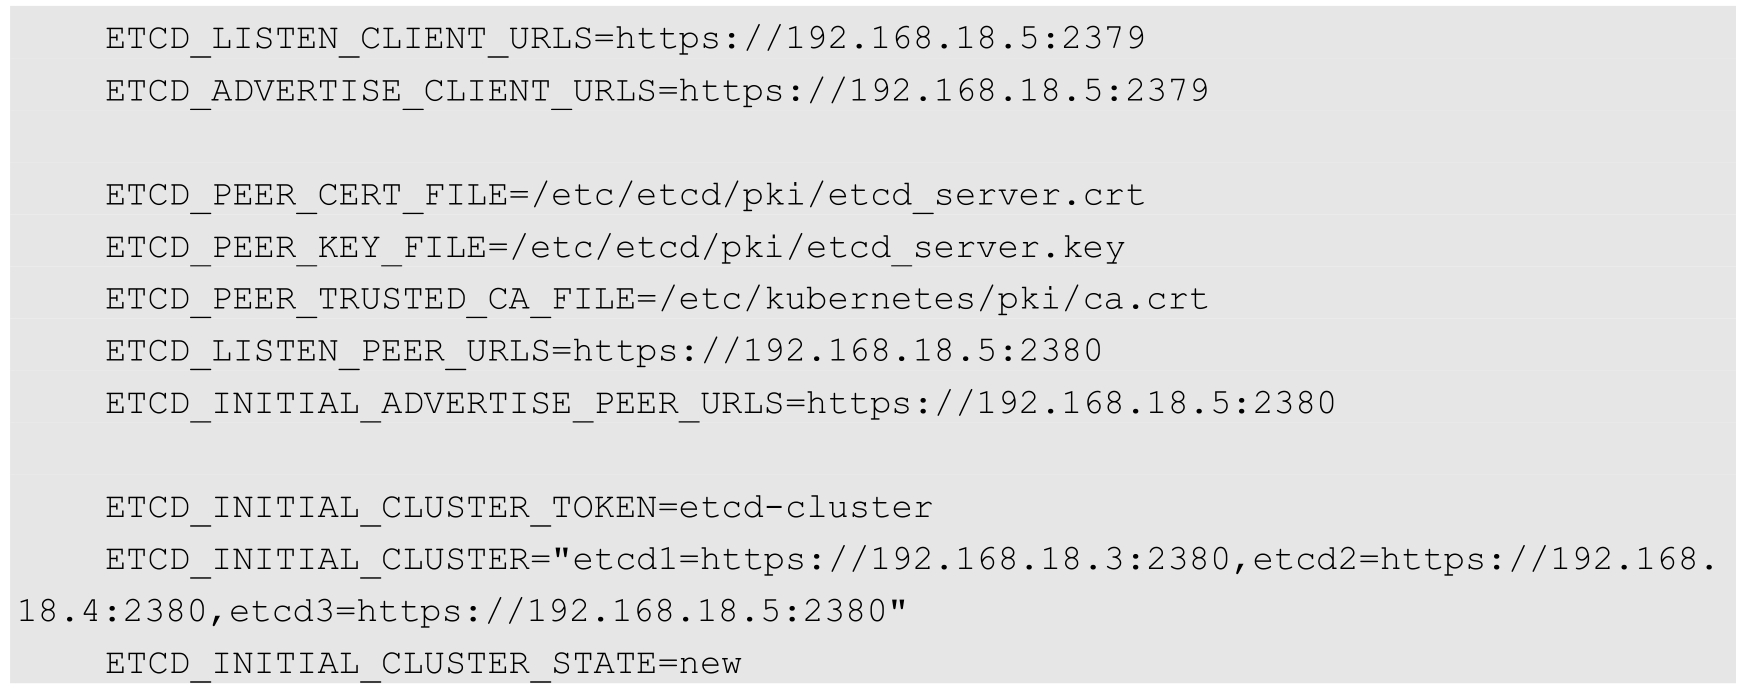Click the ETCD_ADVERTISE_CLIENT_URLS variable name
Screen dimensions: 1742x693
click(x=381, y=91)
